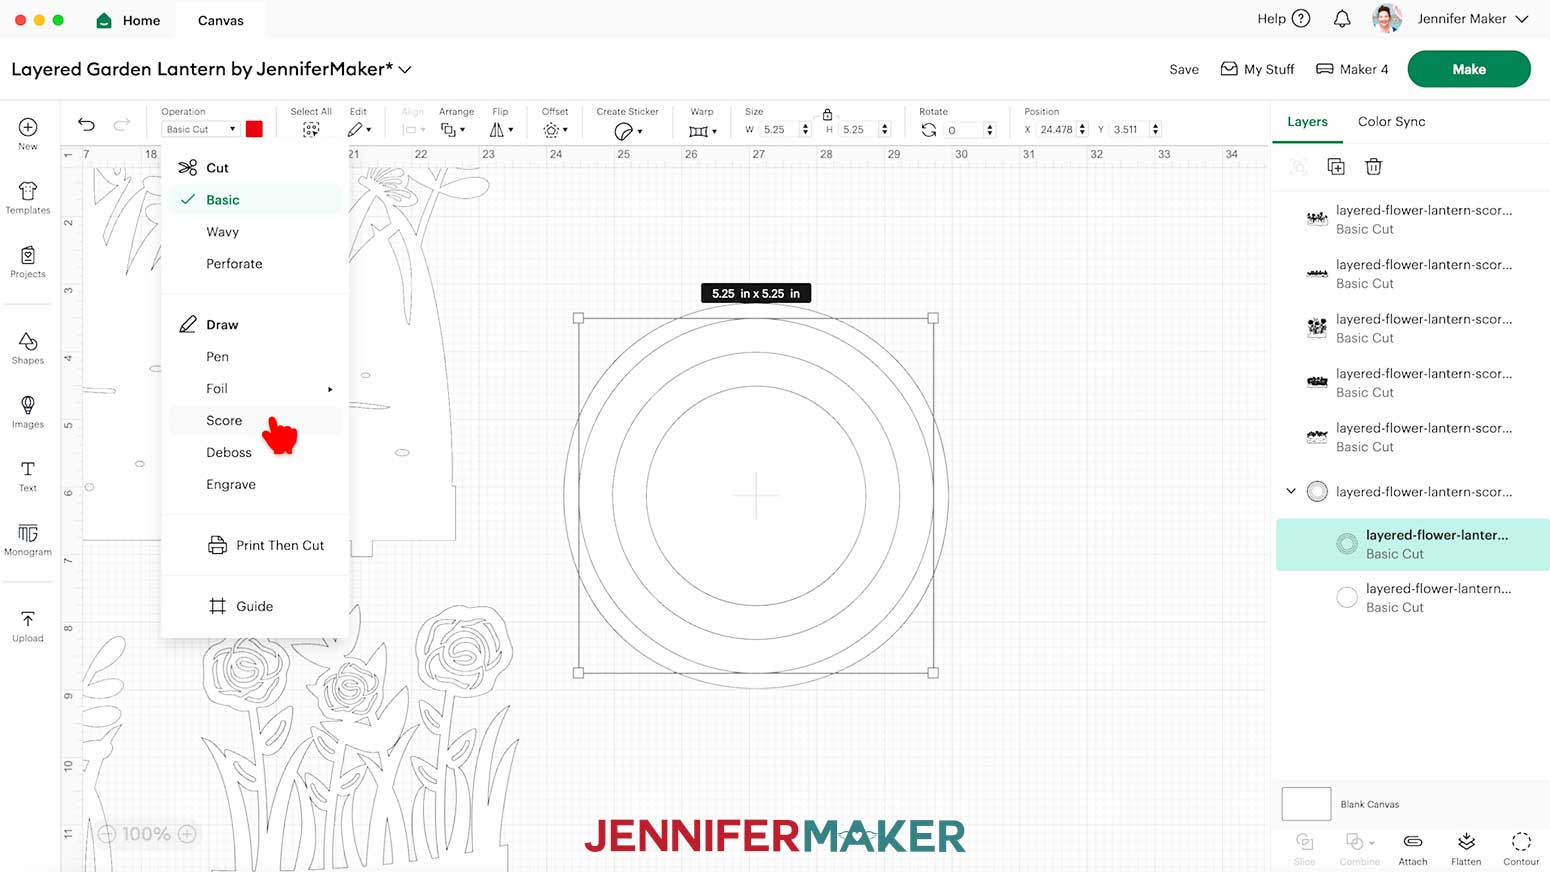1550x872 pixels.
Task: Open the Images library
Action: point(28,411)
